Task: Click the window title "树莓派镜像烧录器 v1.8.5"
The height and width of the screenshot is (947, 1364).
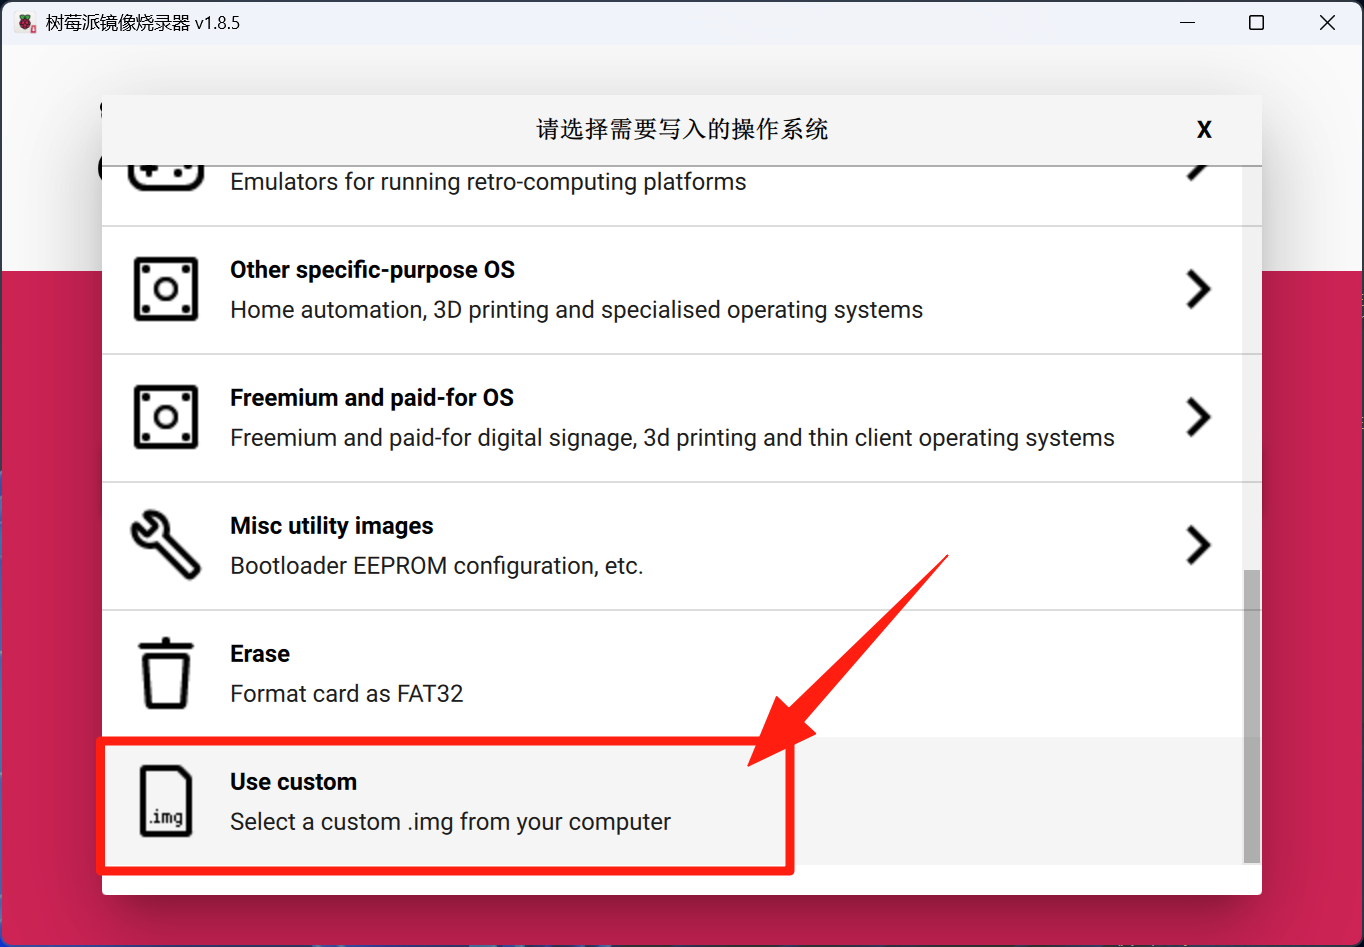Action: click(x=143, y=23)
